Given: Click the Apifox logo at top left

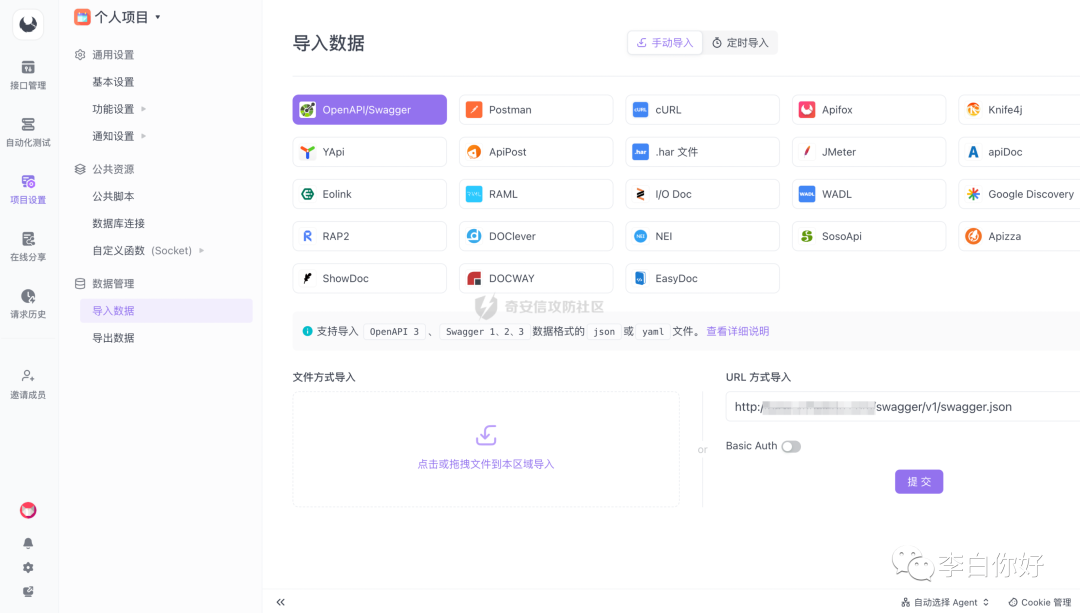Looking at the screenshot, I should 28,24.
